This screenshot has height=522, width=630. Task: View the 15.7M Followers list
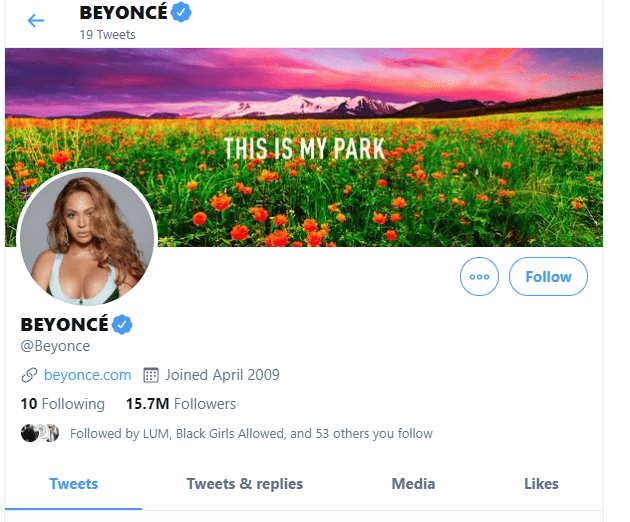click(181, 404)
